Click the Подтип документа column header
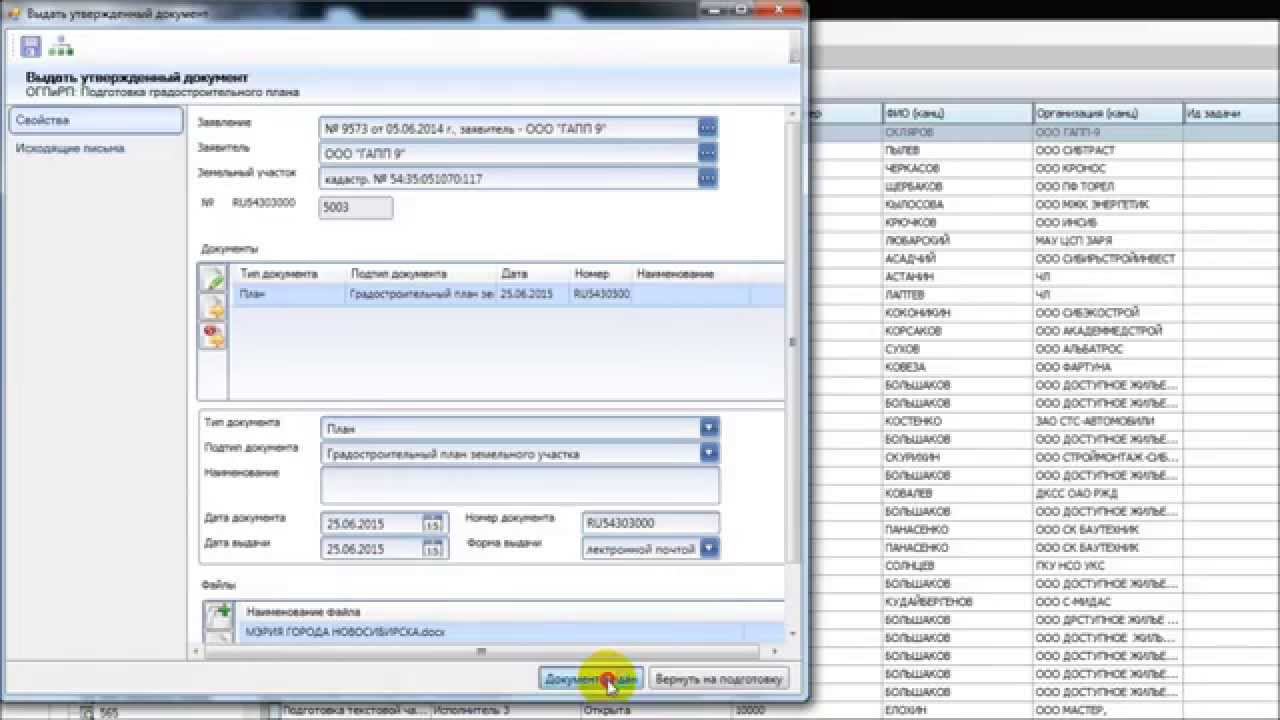 point(420,274)
